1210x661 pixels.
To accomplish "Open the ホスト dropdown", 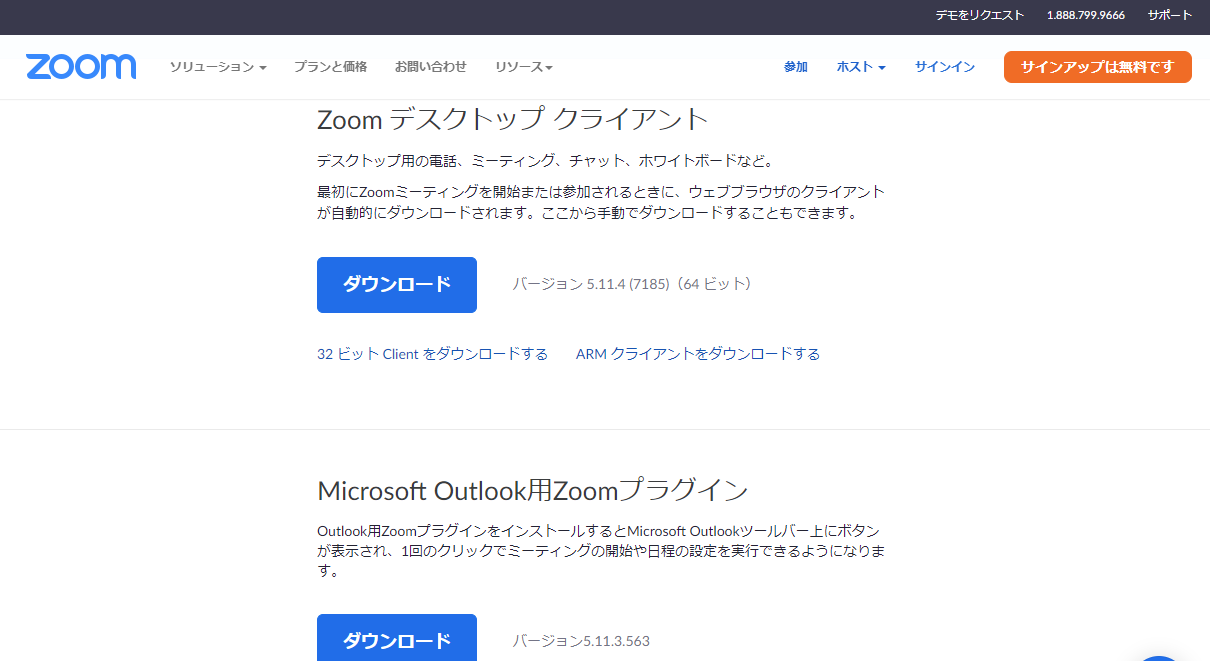I will point(860,67).
